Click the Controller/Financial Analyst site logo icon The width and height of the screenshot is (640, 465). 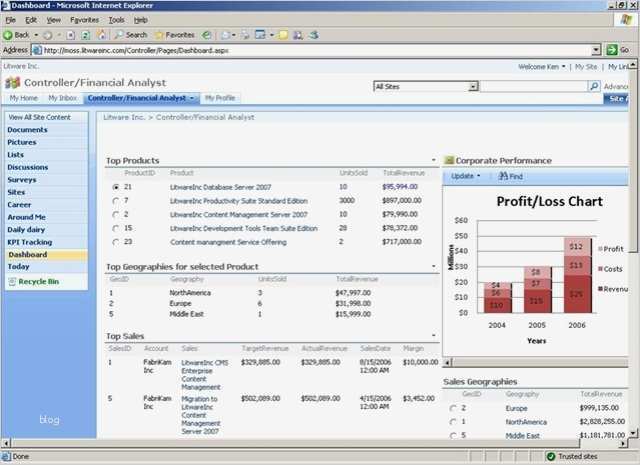click(x=13, y=82)
